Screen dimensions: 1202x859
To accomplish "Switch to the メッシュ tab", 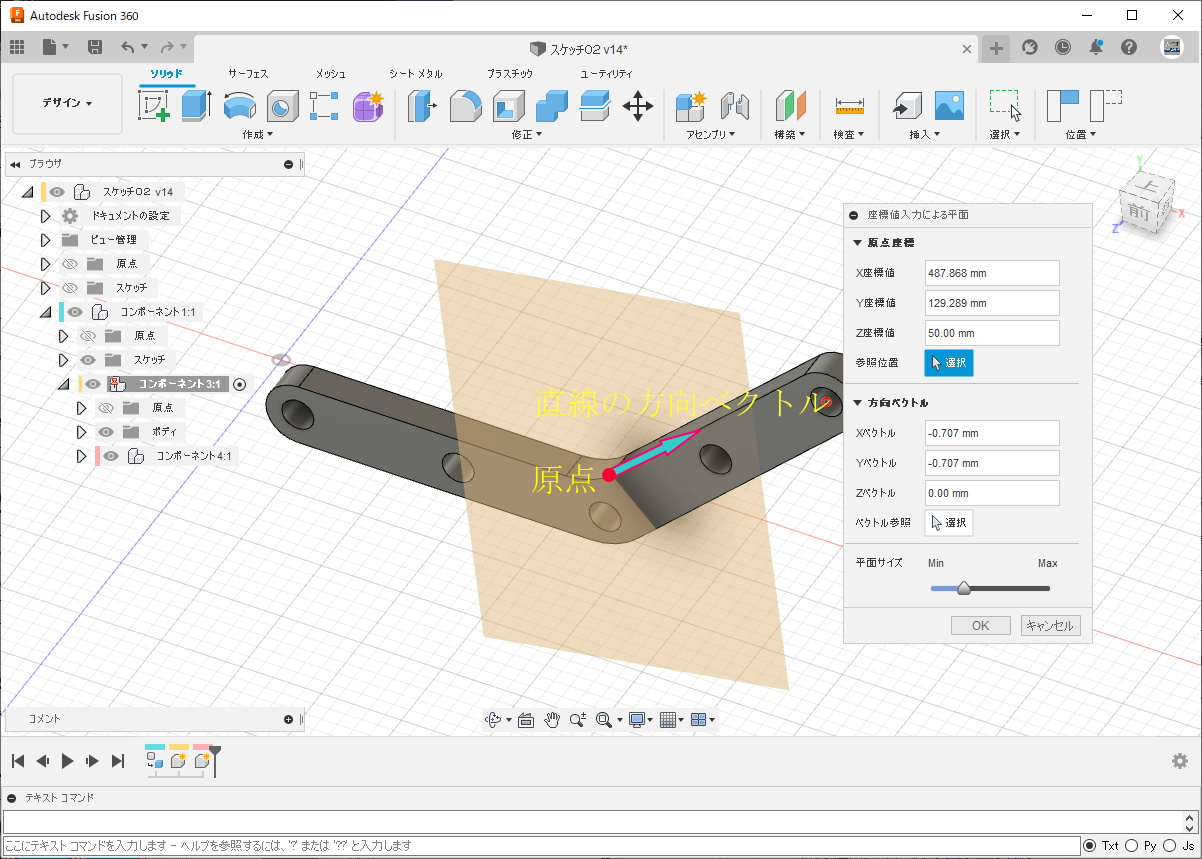I will [331, 74].
